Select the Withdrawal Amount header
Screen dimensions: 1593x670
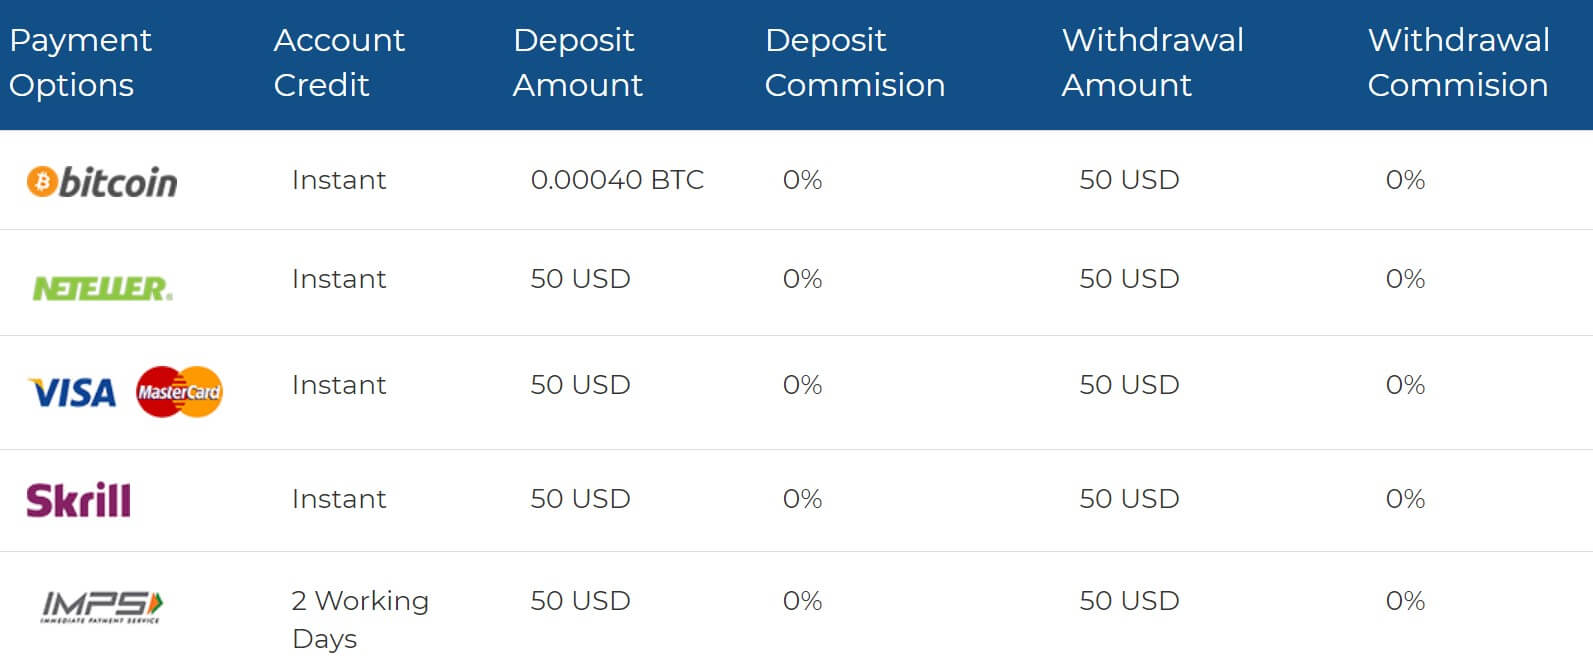point(1153,62)
